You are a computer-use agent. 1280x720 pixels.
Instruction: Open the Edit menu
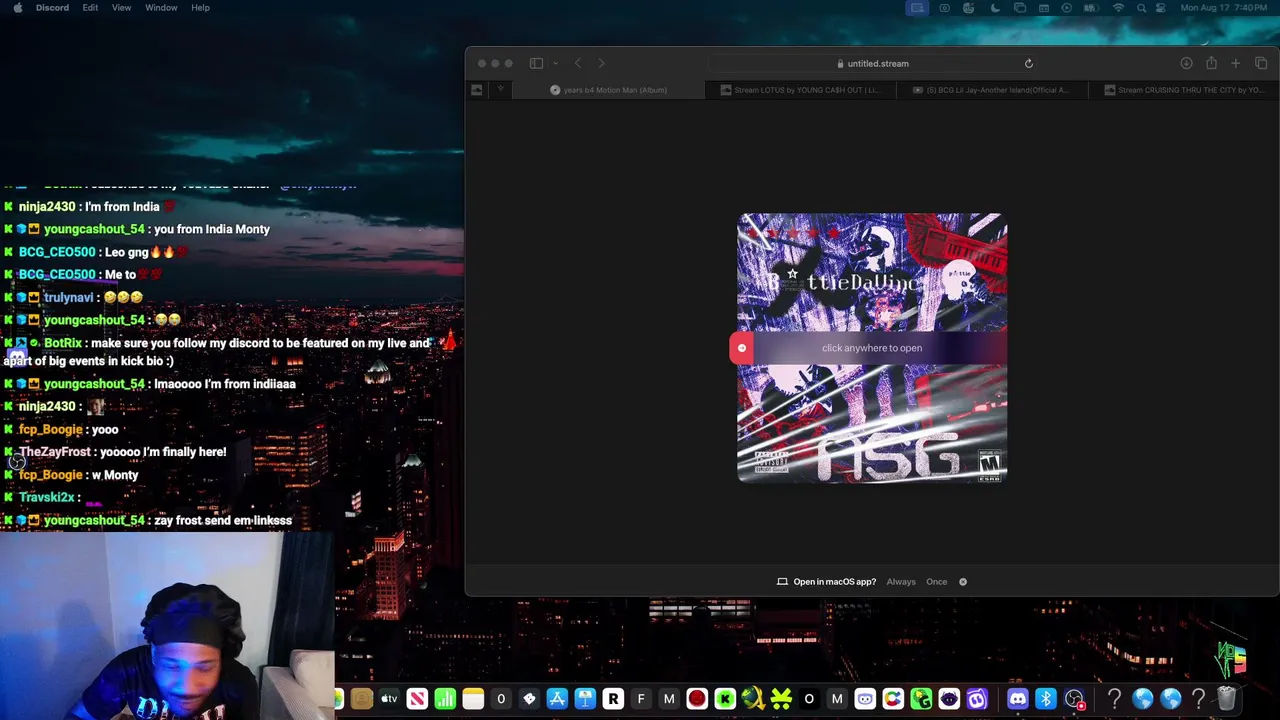pyautogui.click(x=90, y=8)
